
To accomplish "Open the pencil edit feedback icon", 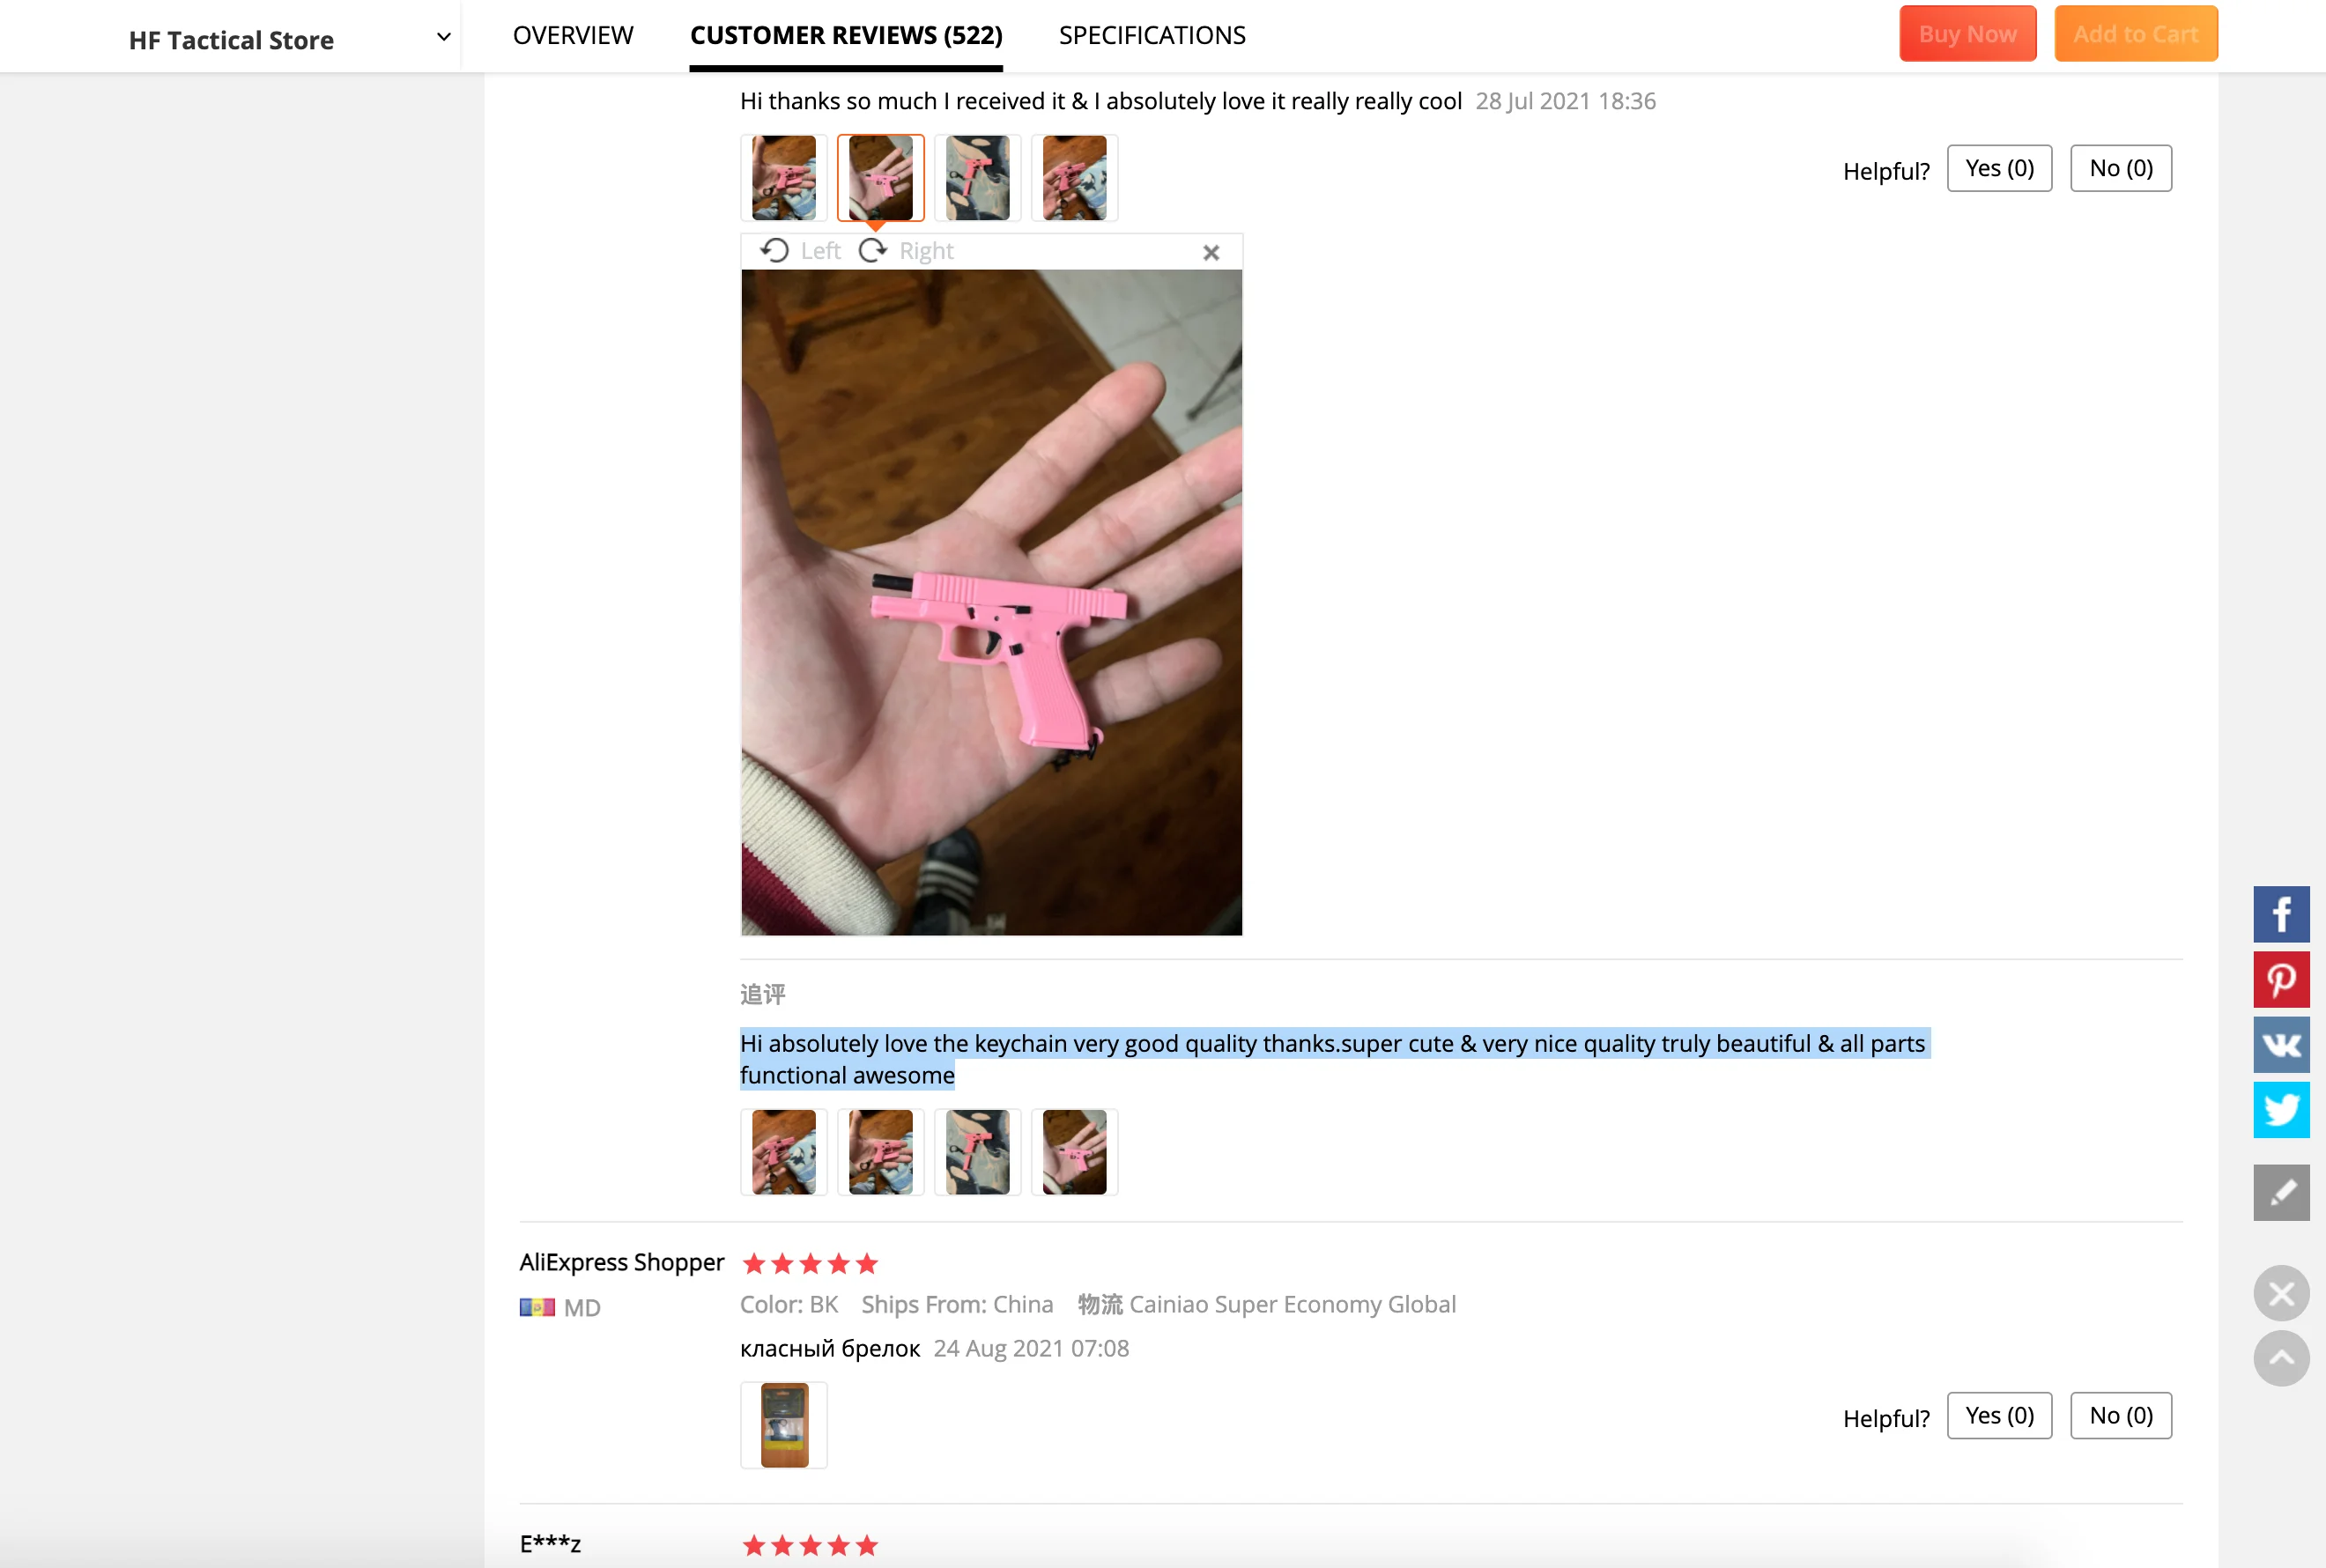I will click(2280, 1192).
